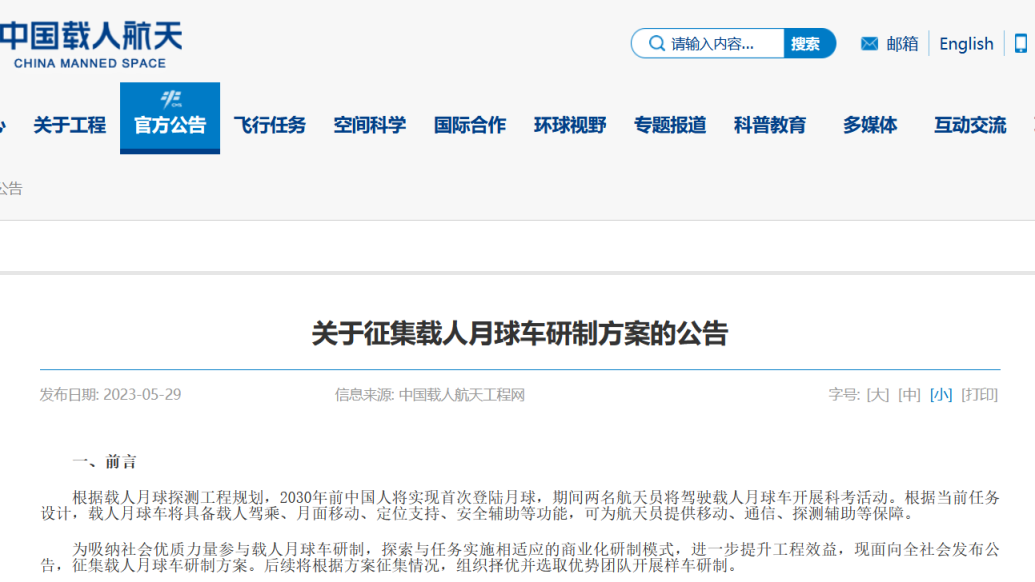The height and width of the screenshot is (582, 1035).
Task: Set font size to 大 (large)
Action: point(877,395)
